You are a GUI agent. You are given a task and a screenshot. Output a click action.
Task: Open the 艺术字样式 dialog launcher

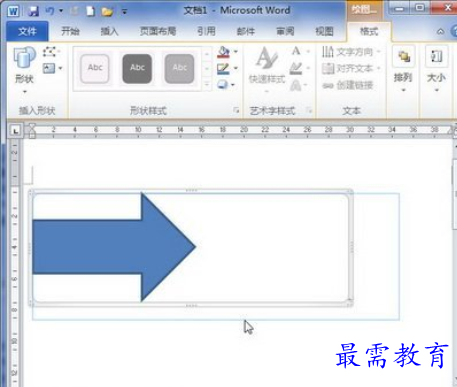[309, 110]
